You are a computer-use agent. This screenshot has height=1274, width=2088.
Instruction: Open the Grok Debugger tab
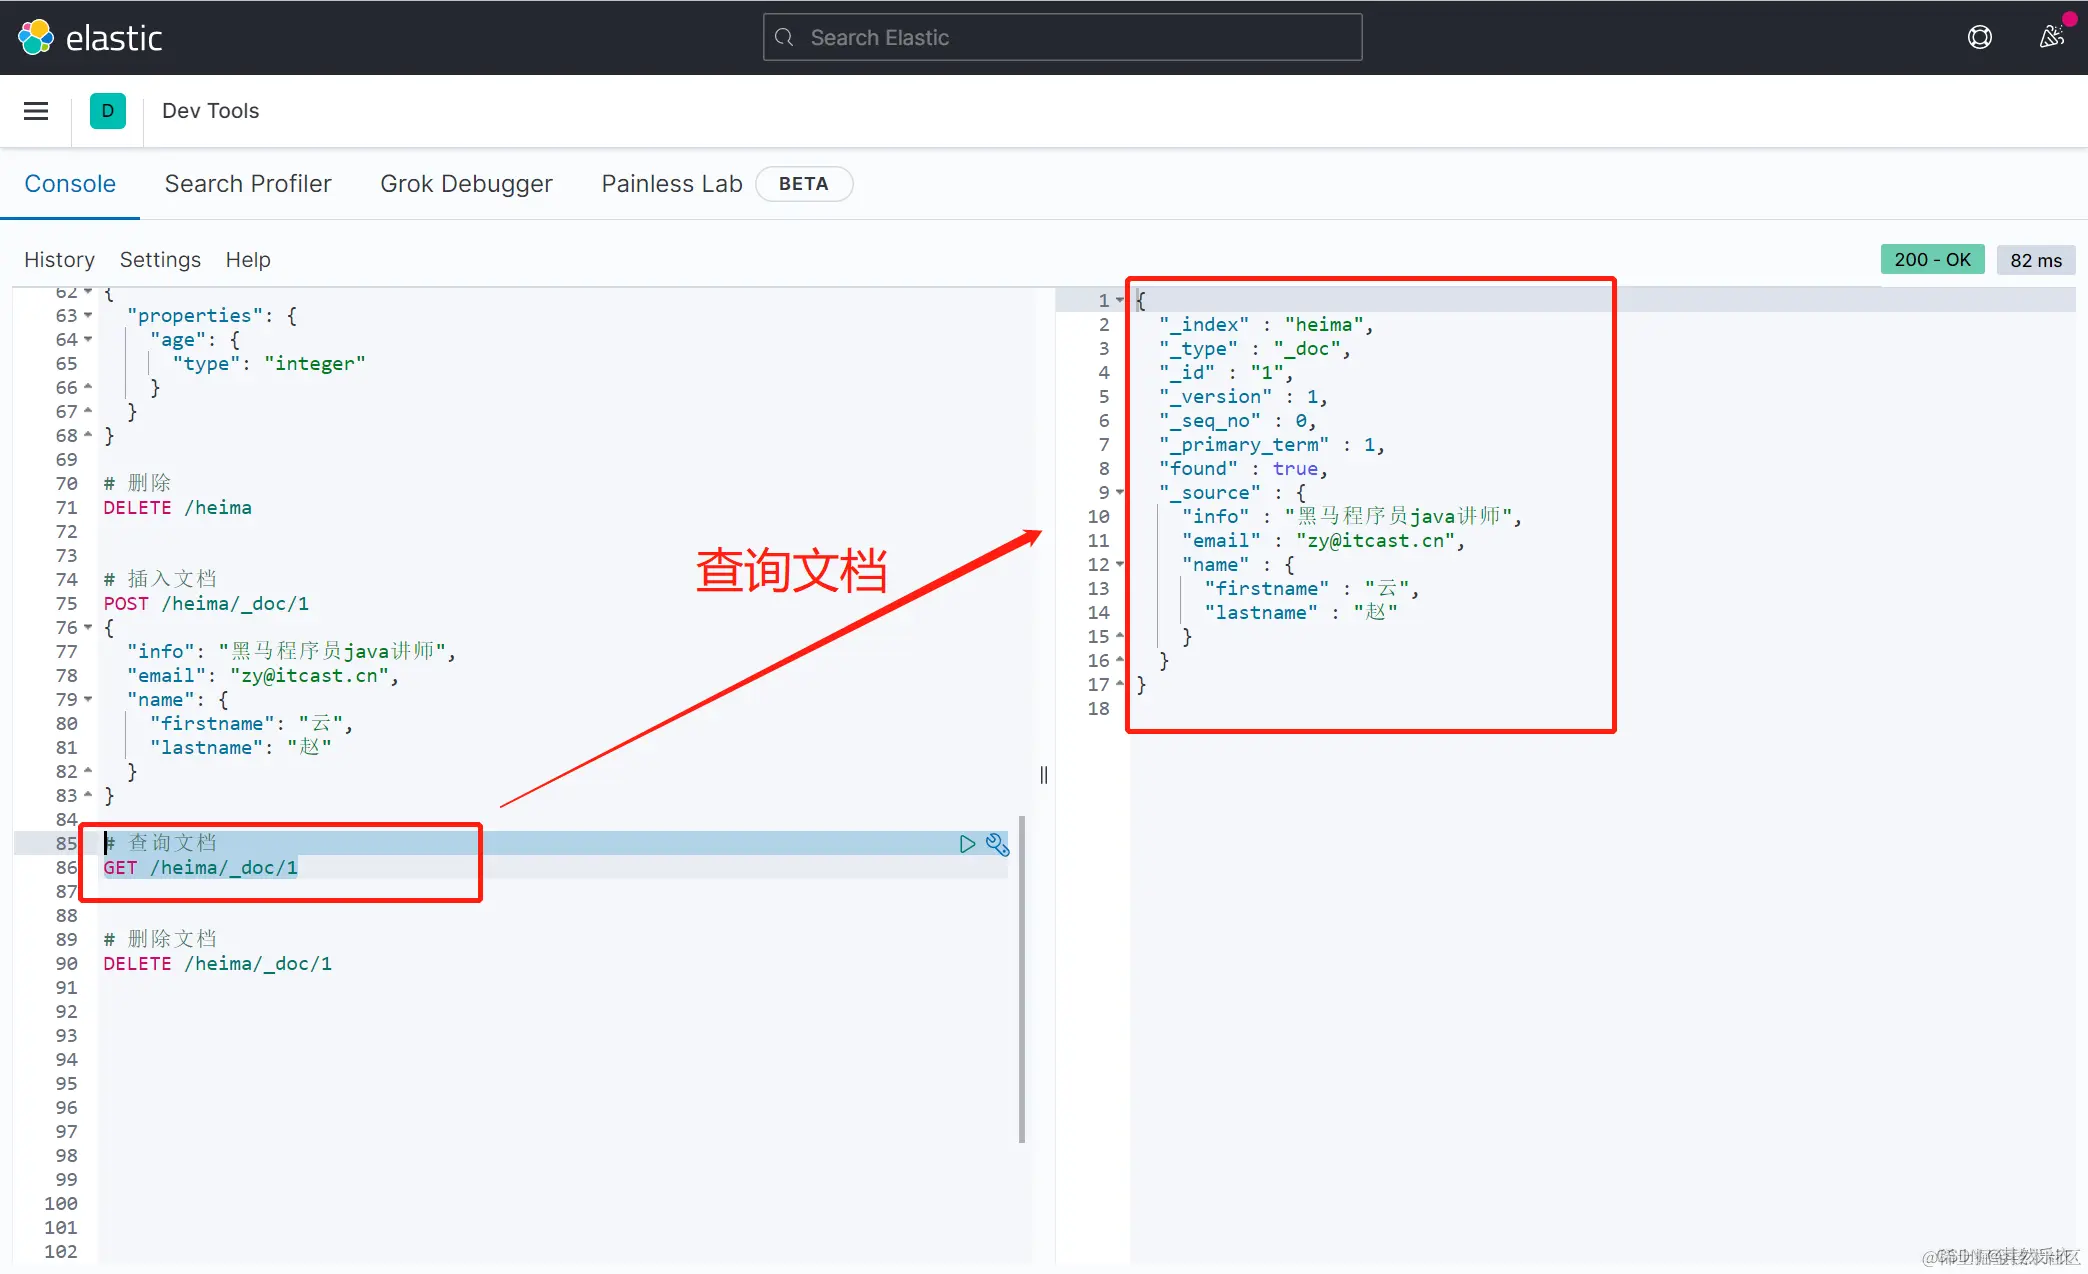(x=466, y=184)
